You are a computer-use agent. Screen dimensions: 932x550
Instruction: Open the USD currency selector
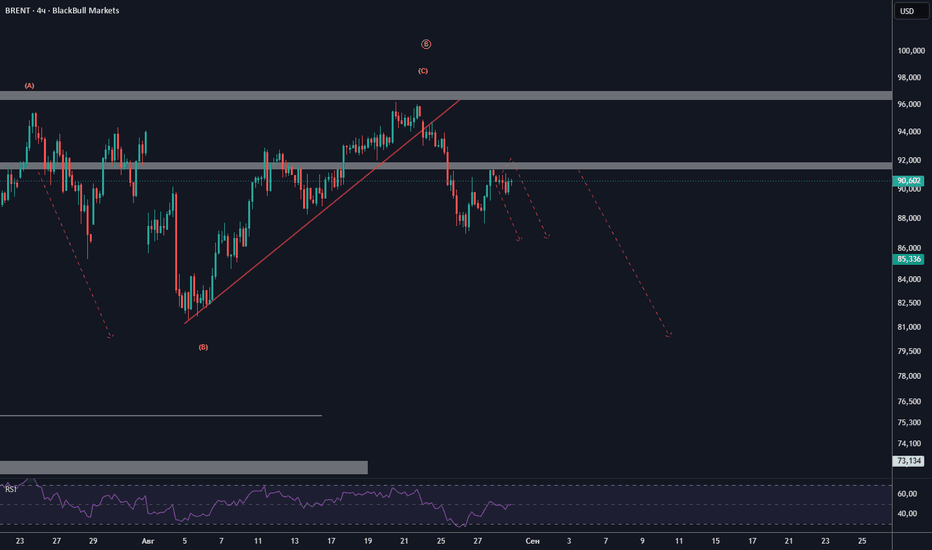(907, 11)
